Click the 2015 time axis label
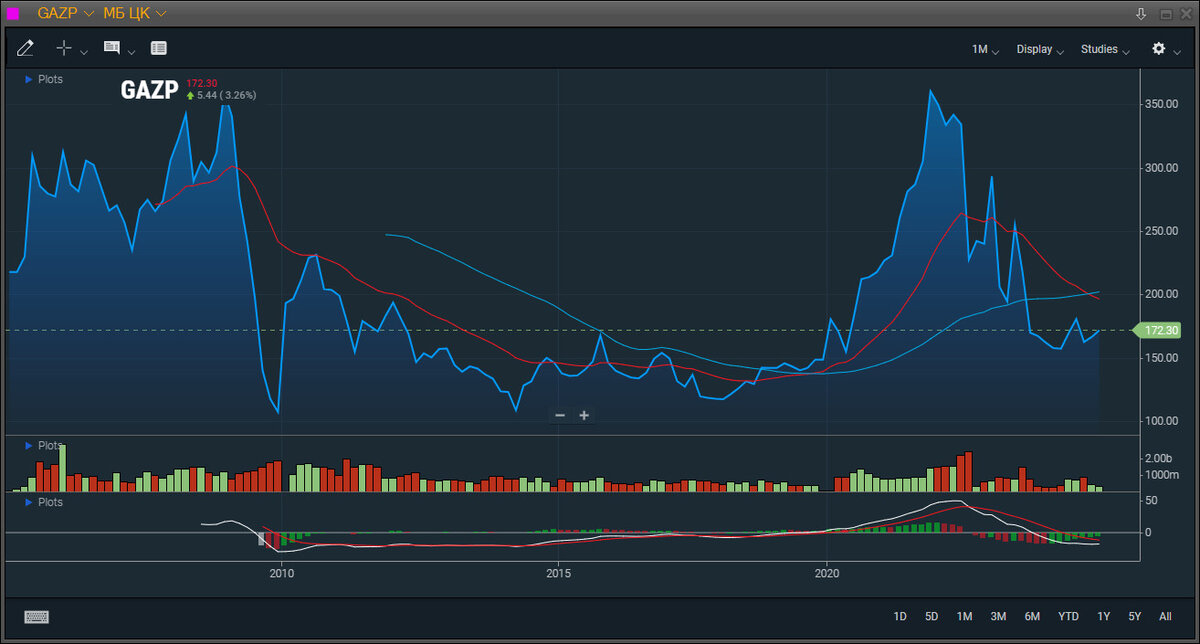 tap(558, 574)
